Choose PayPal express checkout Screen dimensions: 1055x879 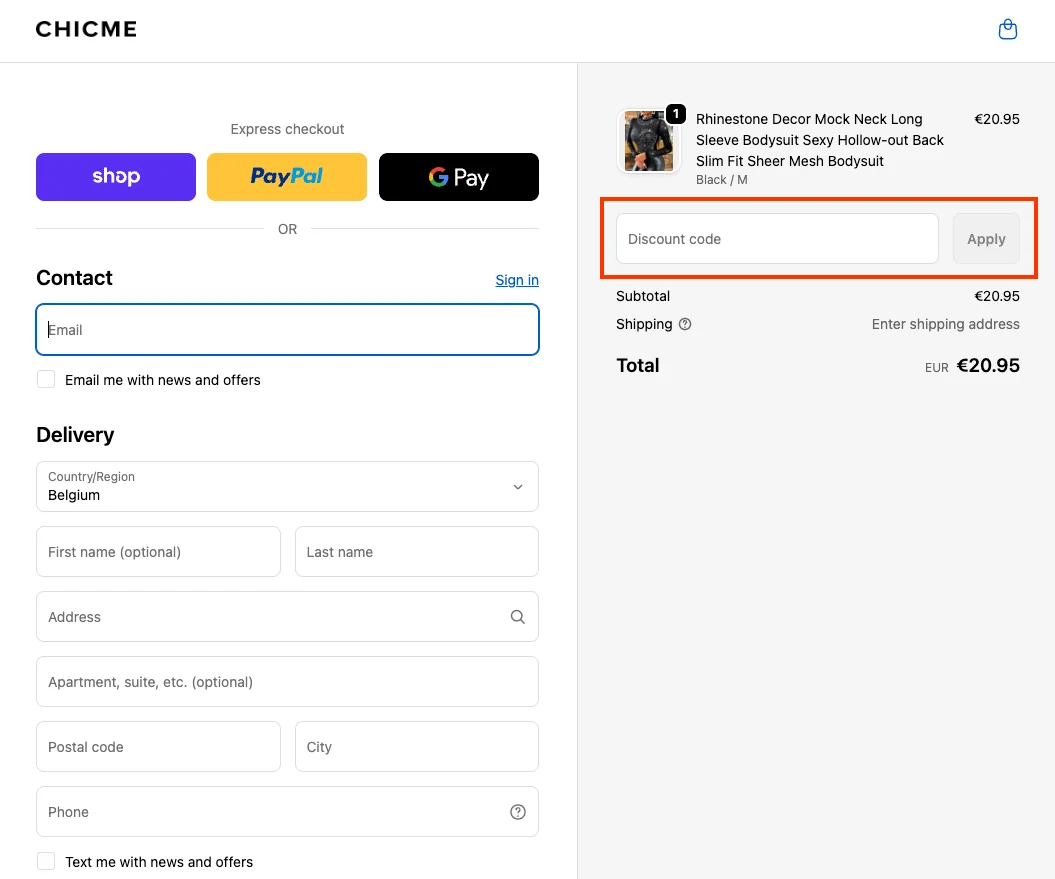click(x=287, y=177)
